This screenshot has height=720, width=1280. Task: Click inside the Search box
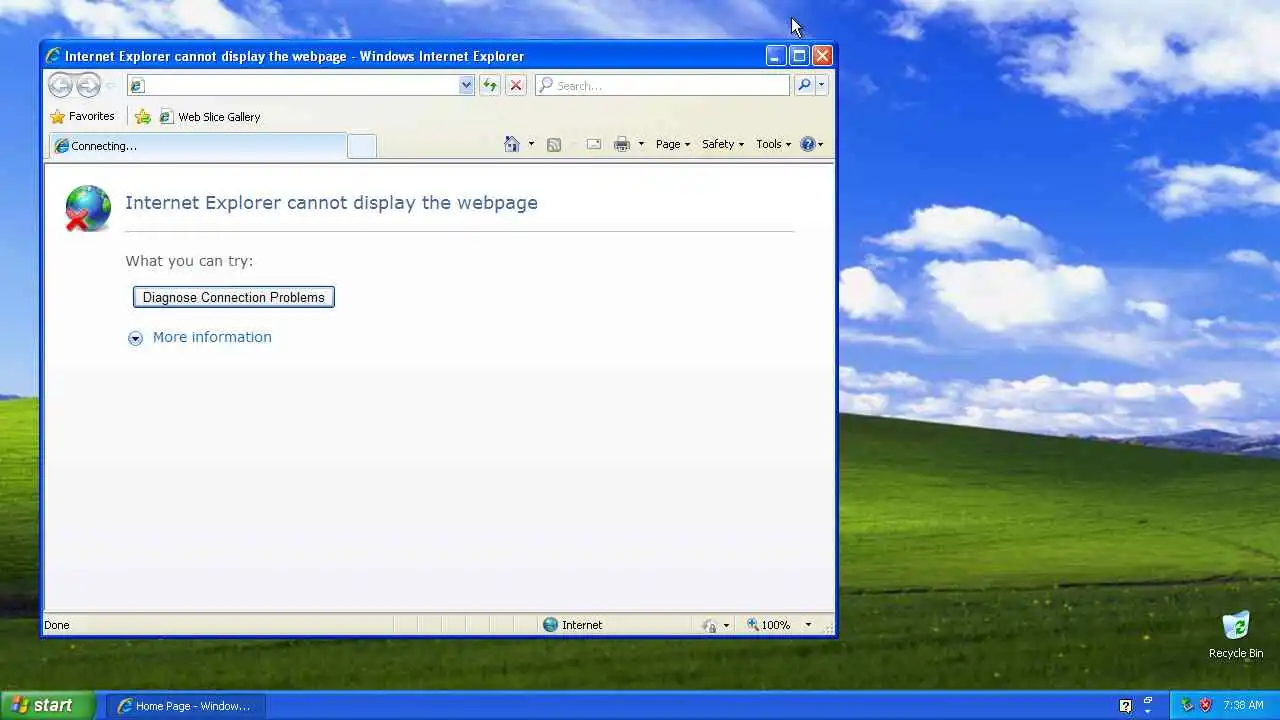(663, 85)
